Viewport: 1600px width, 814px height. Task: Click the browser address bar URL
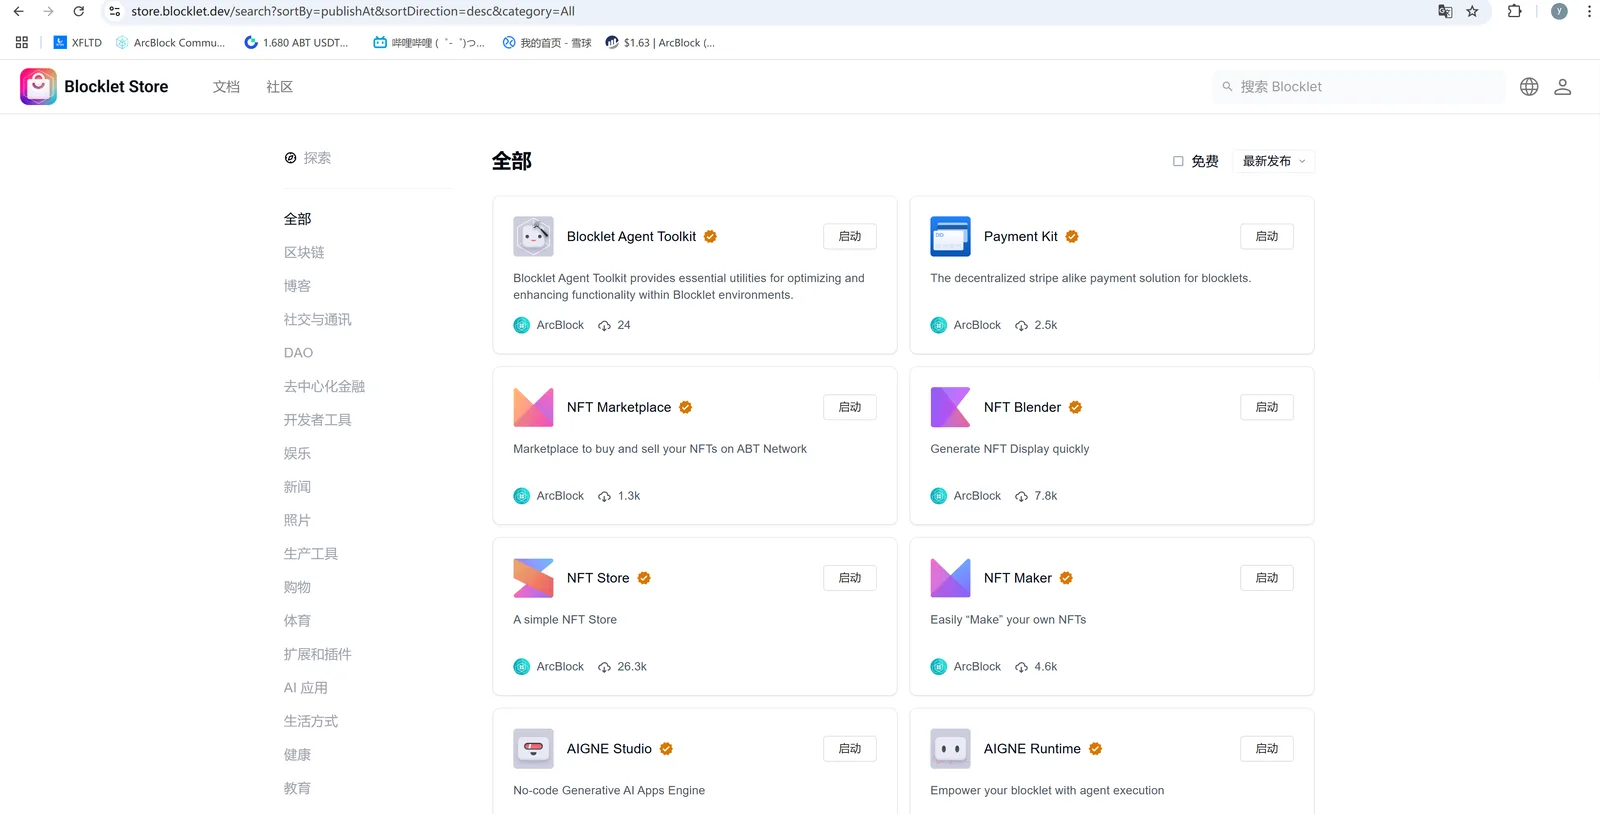click(353, 12)
